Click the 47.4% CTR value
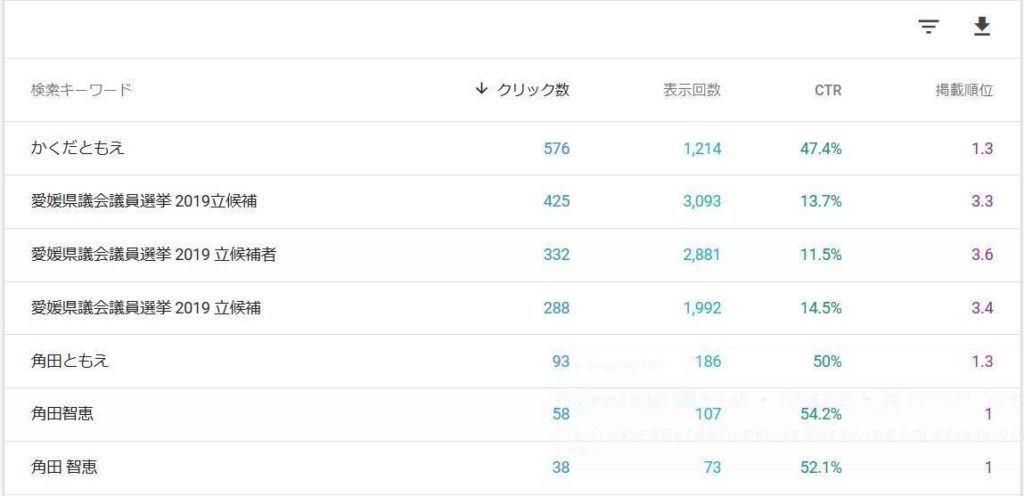The image size is (1024, 496). [x=821, y=149]
